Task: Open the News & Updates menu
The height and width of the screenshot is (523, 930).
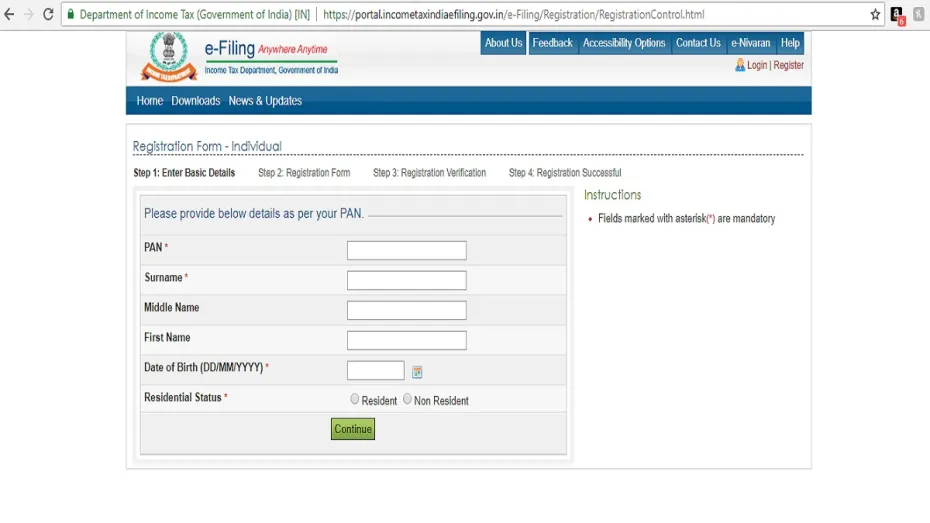Action: point(264,101)
